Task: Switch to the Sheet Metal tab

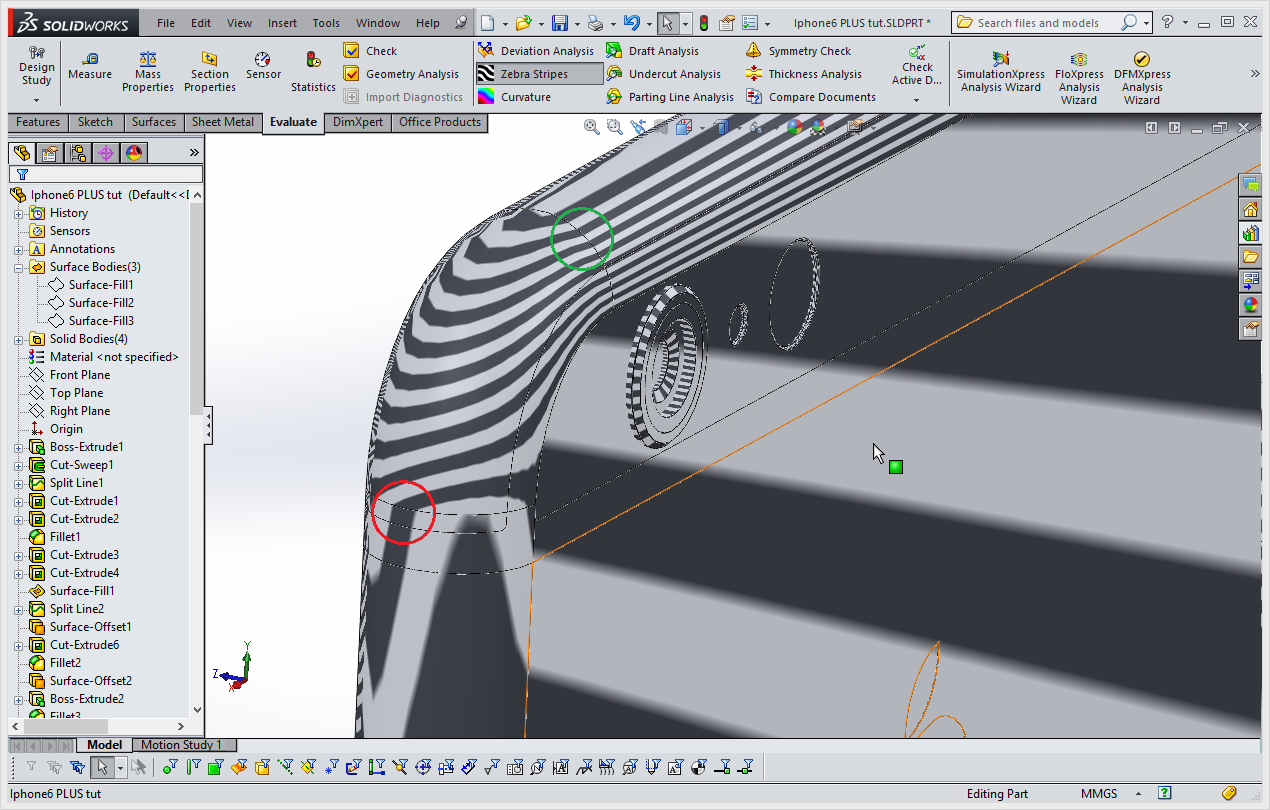Action: tap(223, 122)
